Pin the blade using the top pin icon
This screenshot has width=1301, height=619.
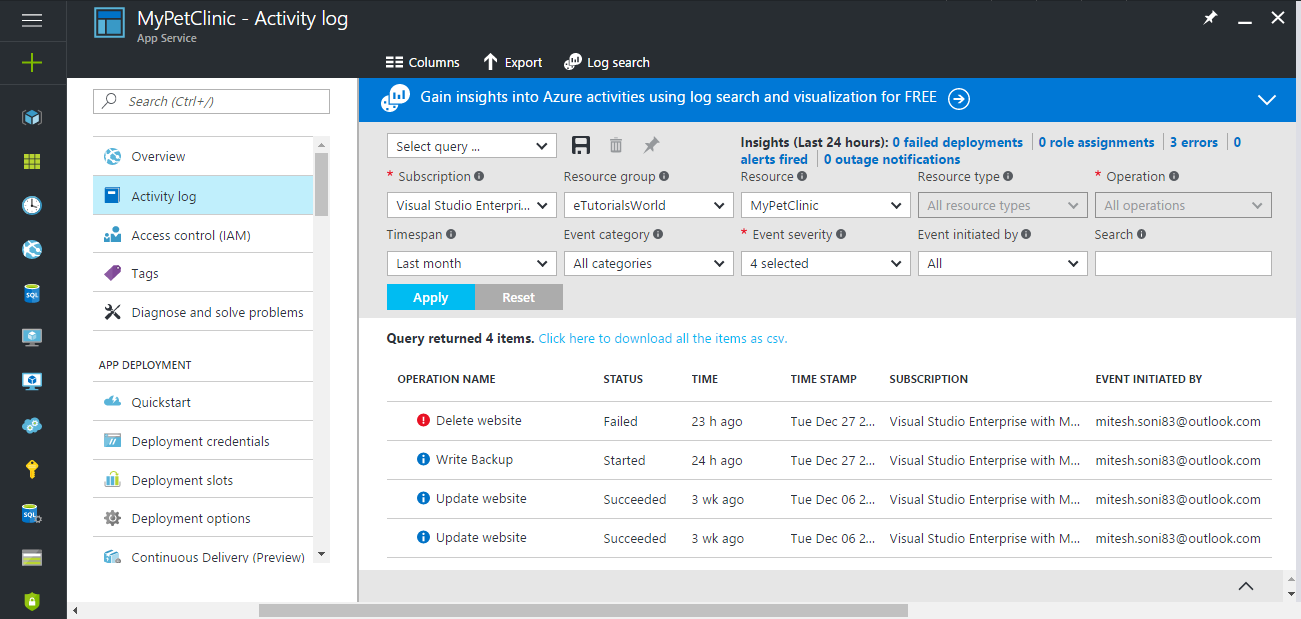pos(1210,19)
